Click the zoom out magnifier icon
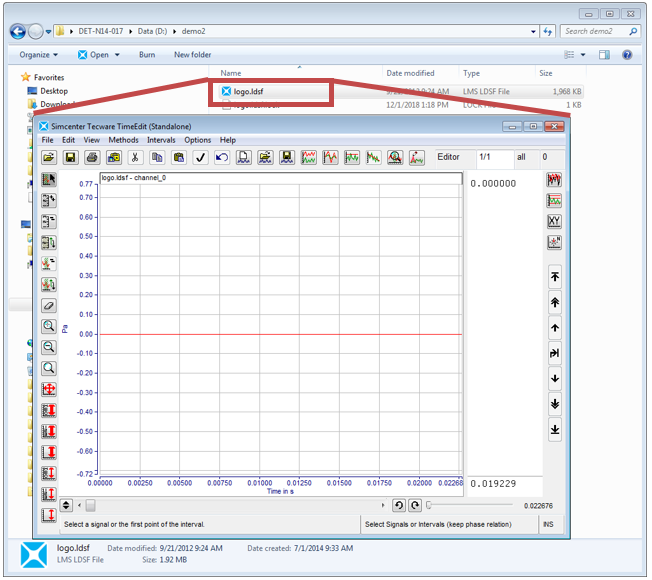 point(49,348)
